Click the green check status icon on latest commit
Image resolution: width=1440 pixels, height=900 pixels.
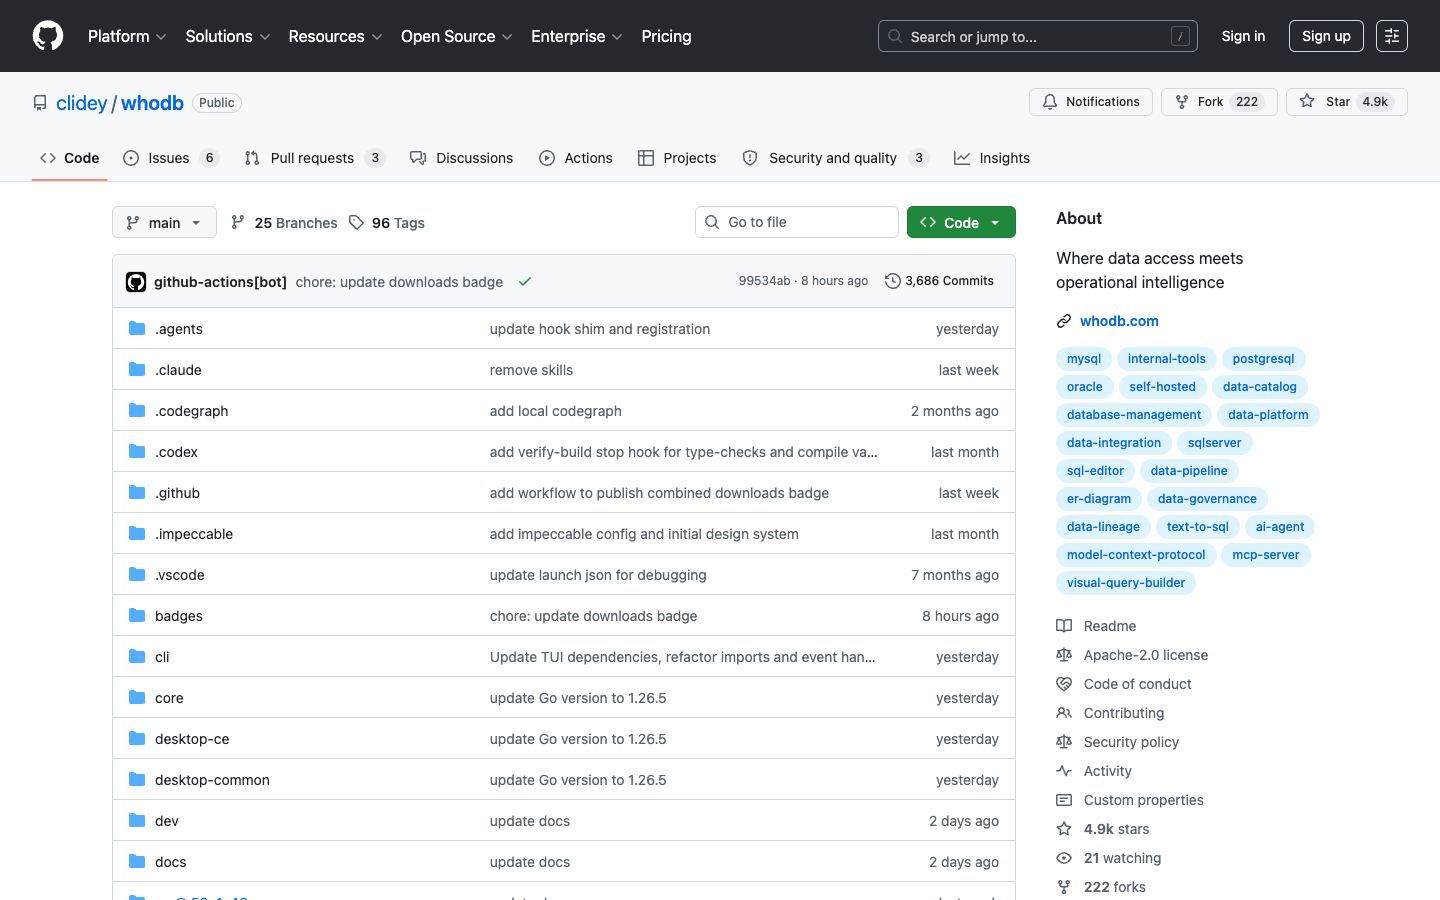pyautogui.click(x=525, y=282)
